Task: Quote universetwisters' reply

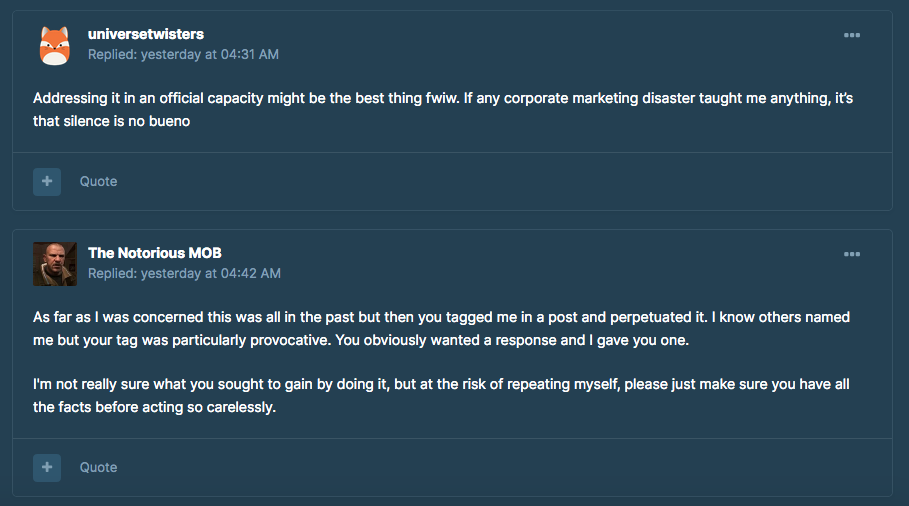Action: pos(99,181)
